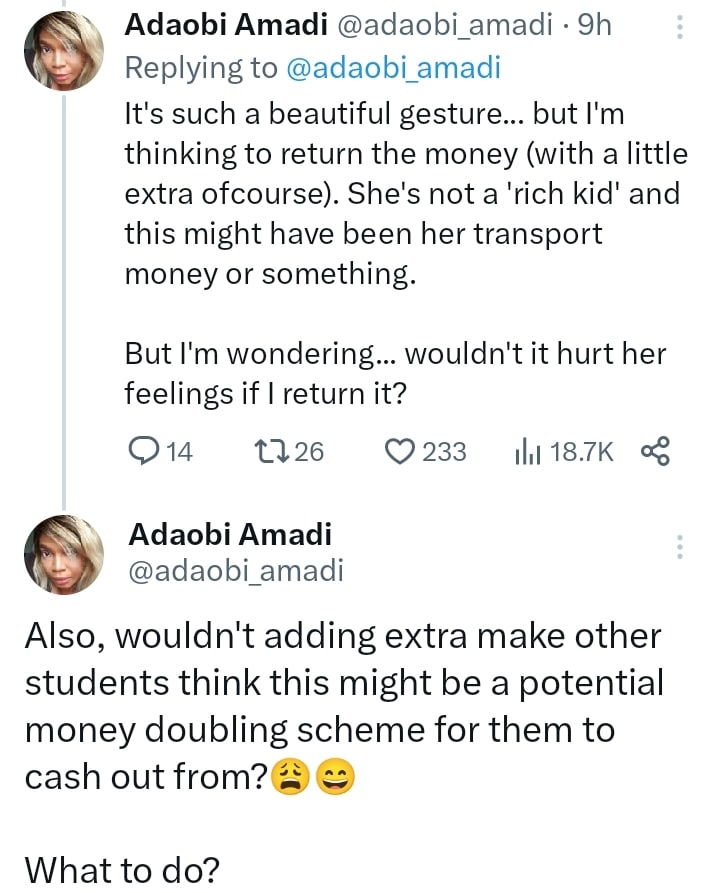Tap the 26 retweets count
Screen dimensions: 720x893
click(310, 452)
